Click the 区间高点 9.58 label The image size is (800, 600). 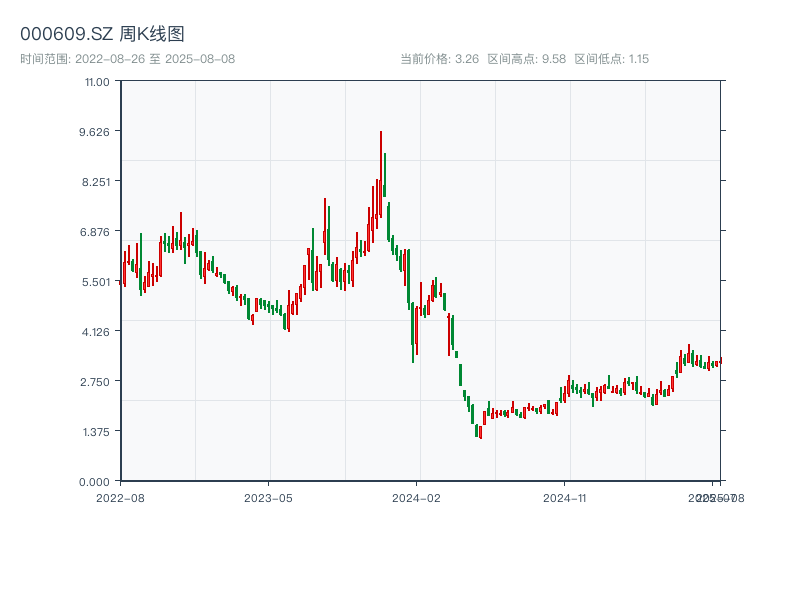click(x=527, y=59)
